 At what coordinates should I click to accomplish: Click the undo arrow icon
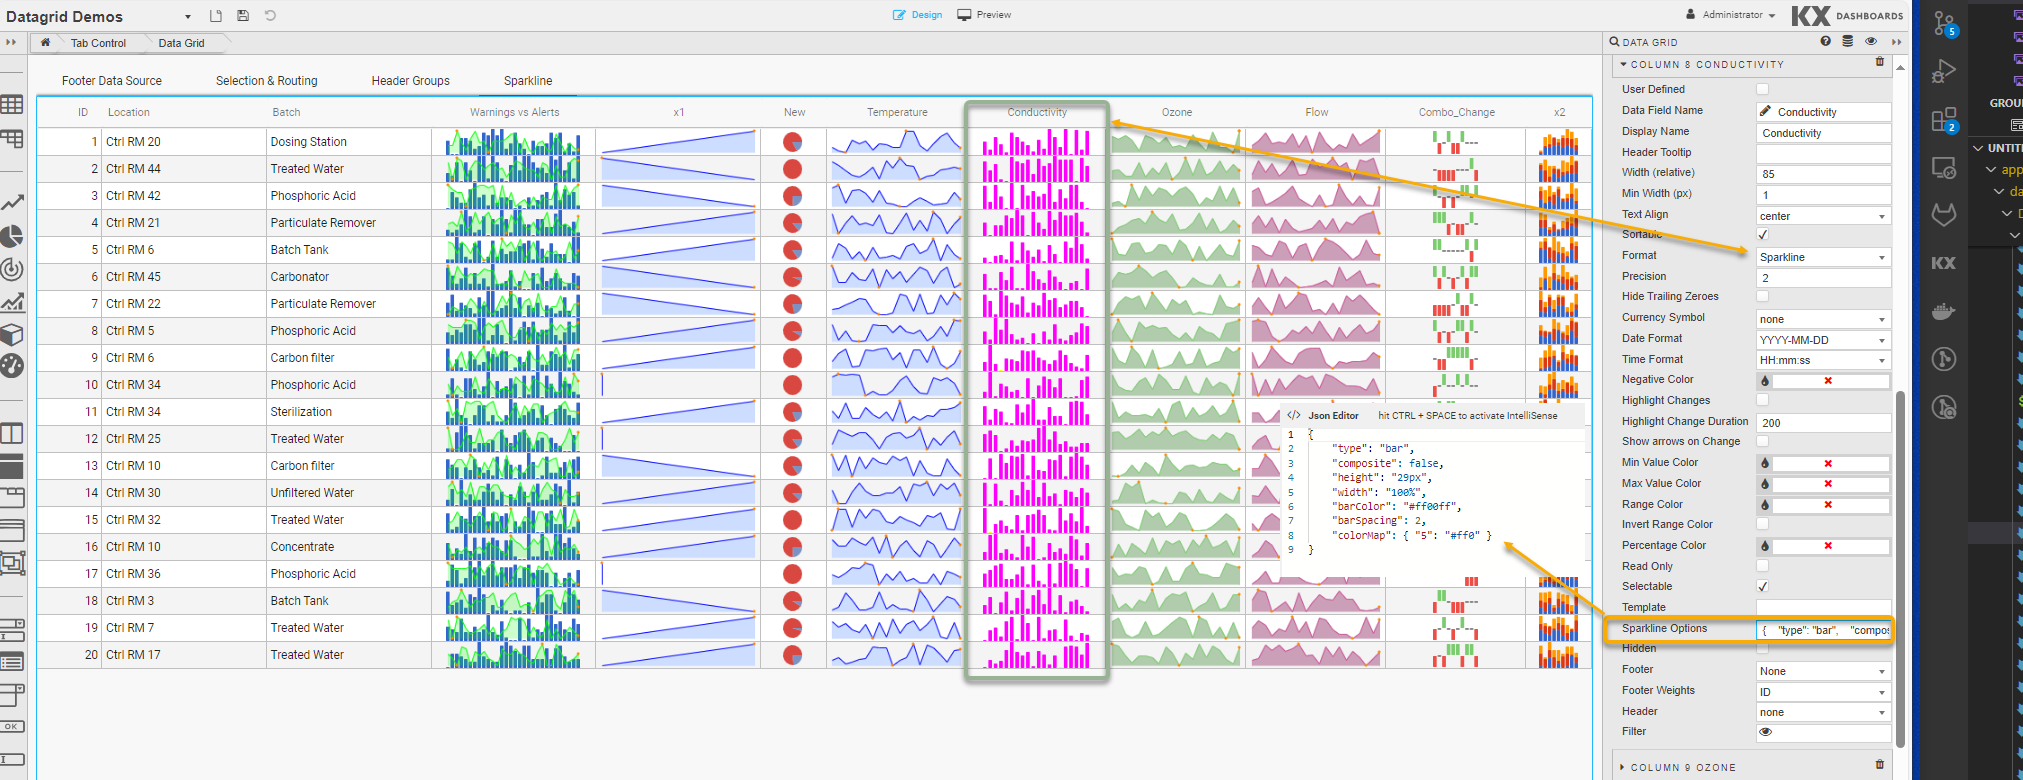pyautogui.click(x=270, y=15)
